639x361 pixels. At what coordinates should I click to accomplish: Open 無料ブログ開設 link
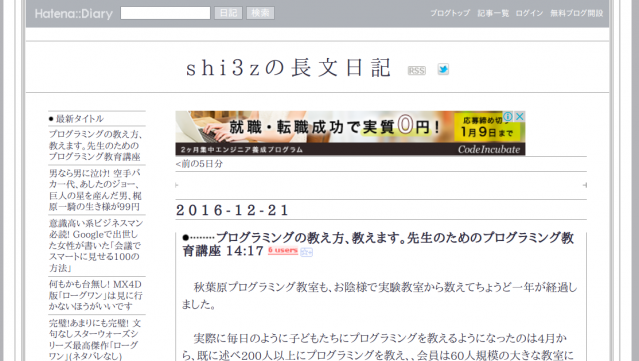pos(576,13)
